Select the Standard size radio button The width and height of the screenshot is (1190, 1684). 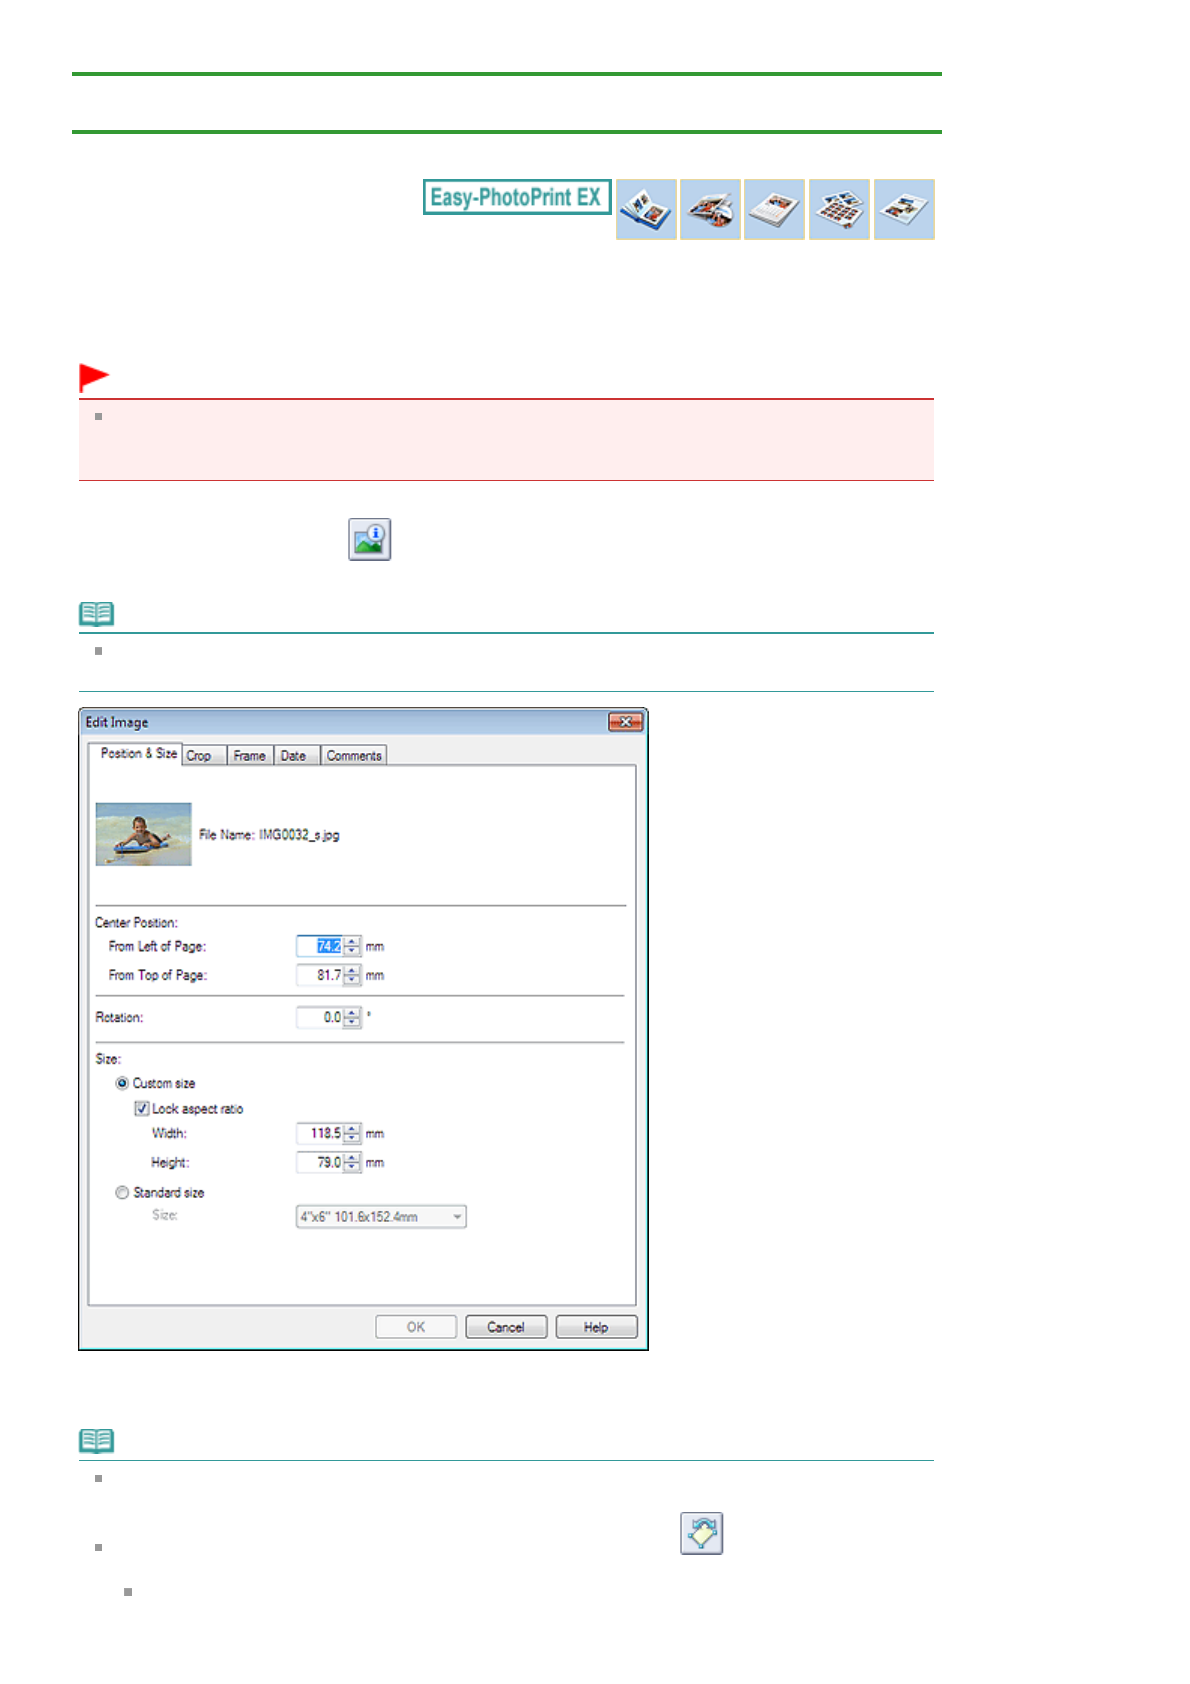122,1192
